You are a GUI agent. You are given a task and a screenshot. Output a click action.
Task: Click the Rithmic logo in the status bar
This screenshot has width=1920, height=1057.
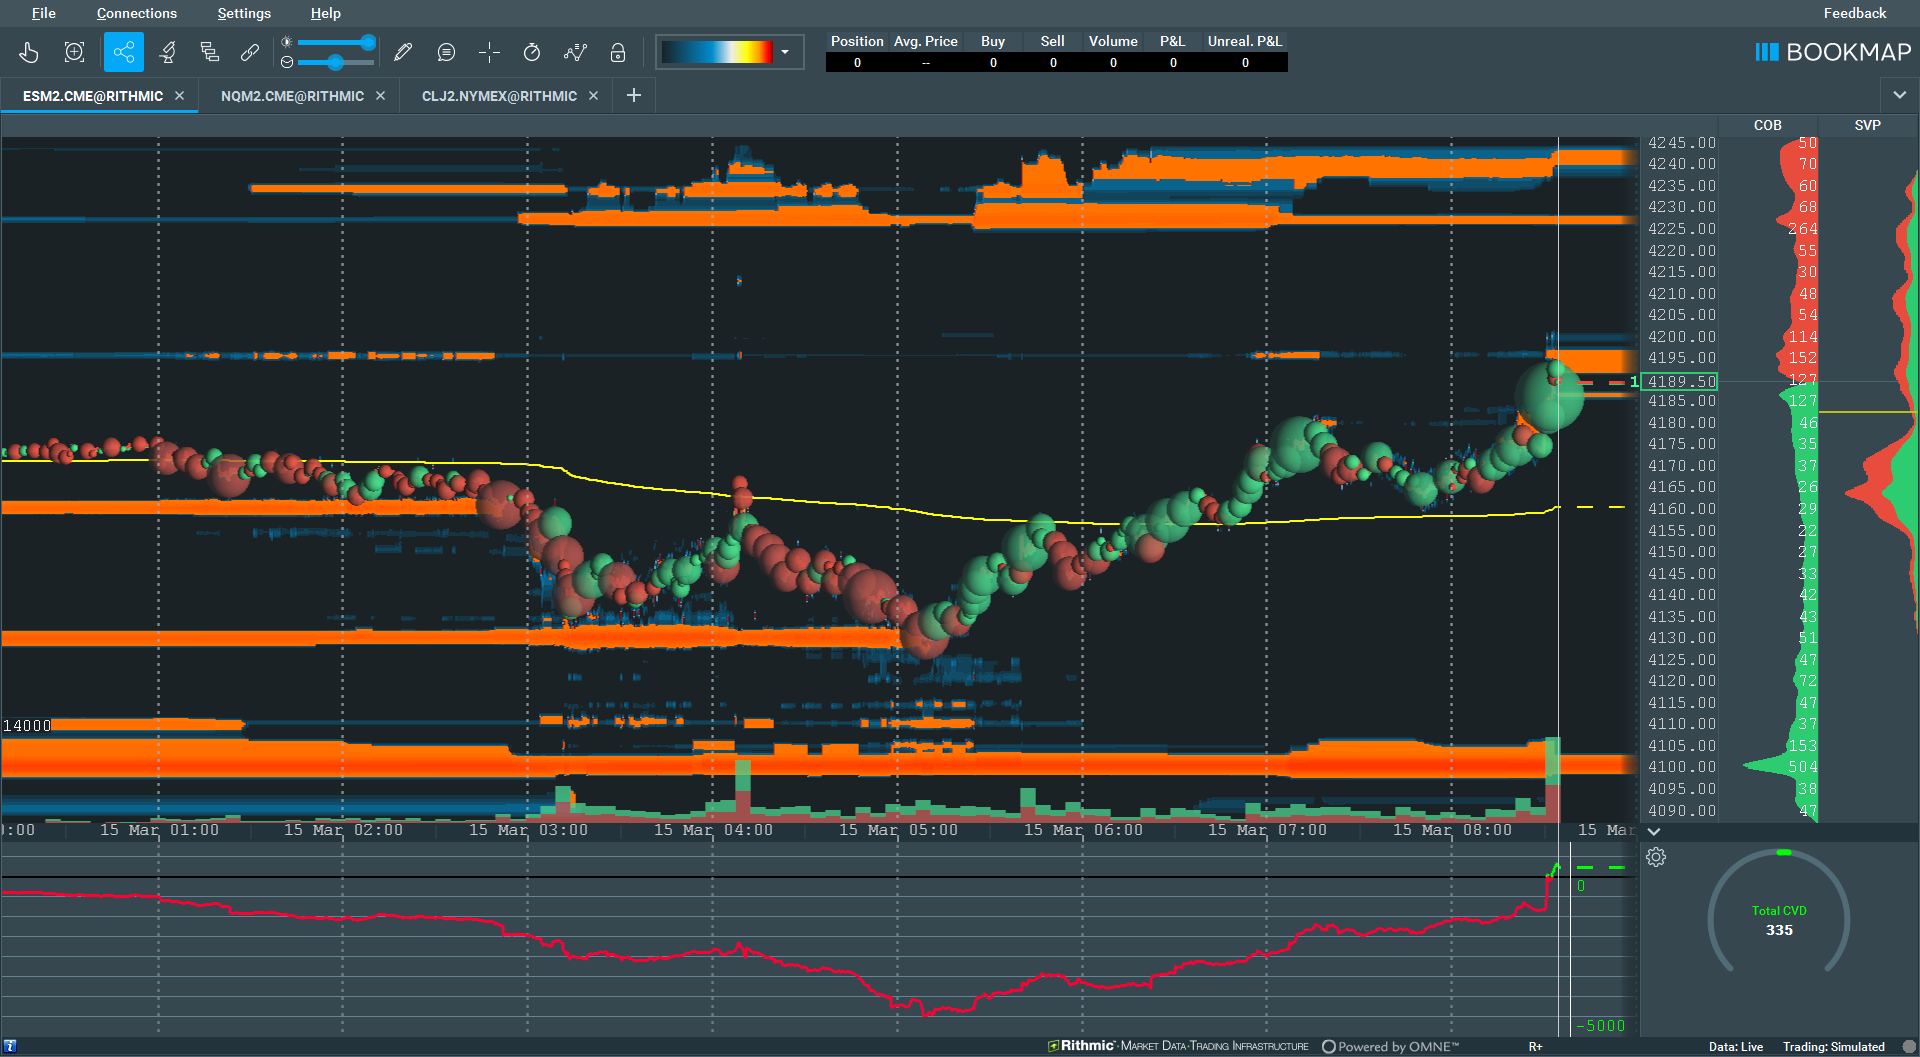(x=1080, y=1046)
